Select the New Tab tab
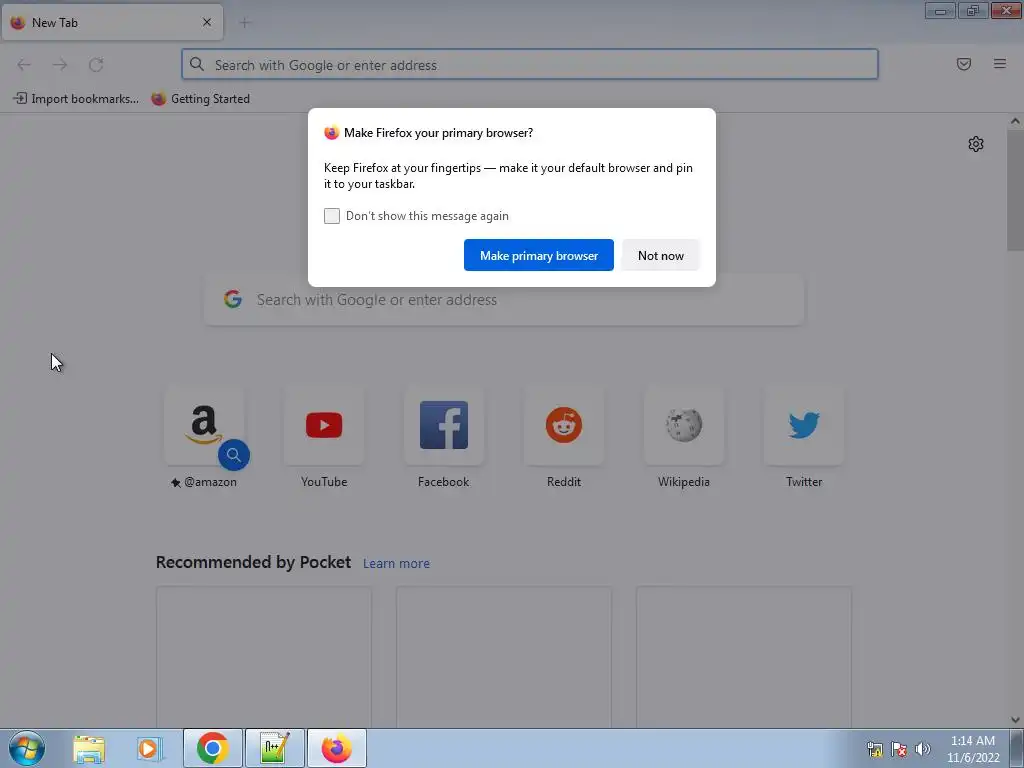The image size is (1024, 768). coord(112,22)
